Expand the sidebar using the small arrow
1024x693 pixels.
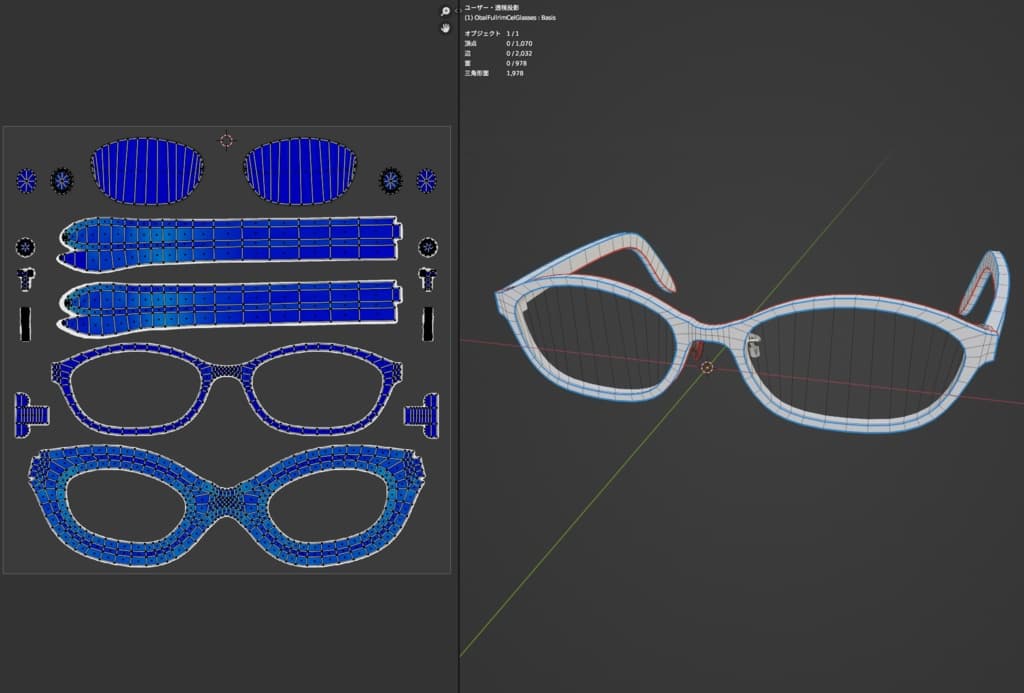(458, 10)
